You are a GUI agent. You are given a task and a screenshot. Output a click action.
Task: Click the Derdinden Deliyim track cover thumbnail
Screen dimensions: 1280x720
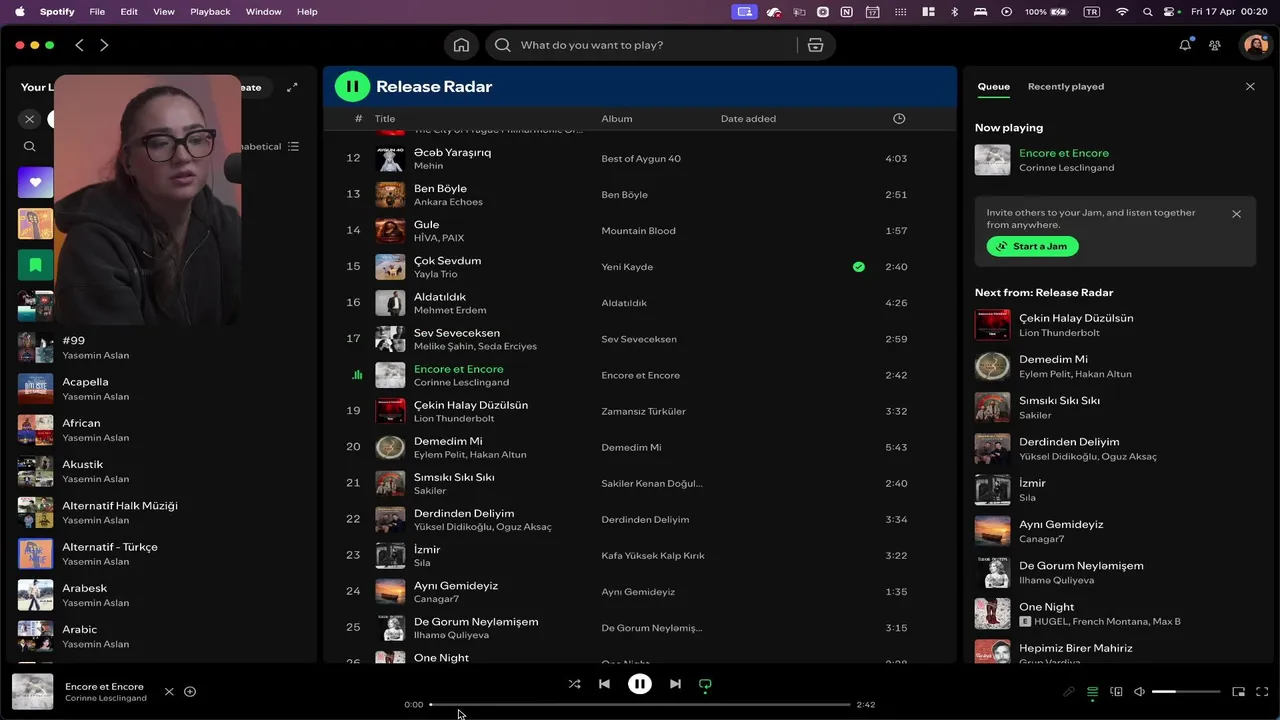tap(390, 519)
